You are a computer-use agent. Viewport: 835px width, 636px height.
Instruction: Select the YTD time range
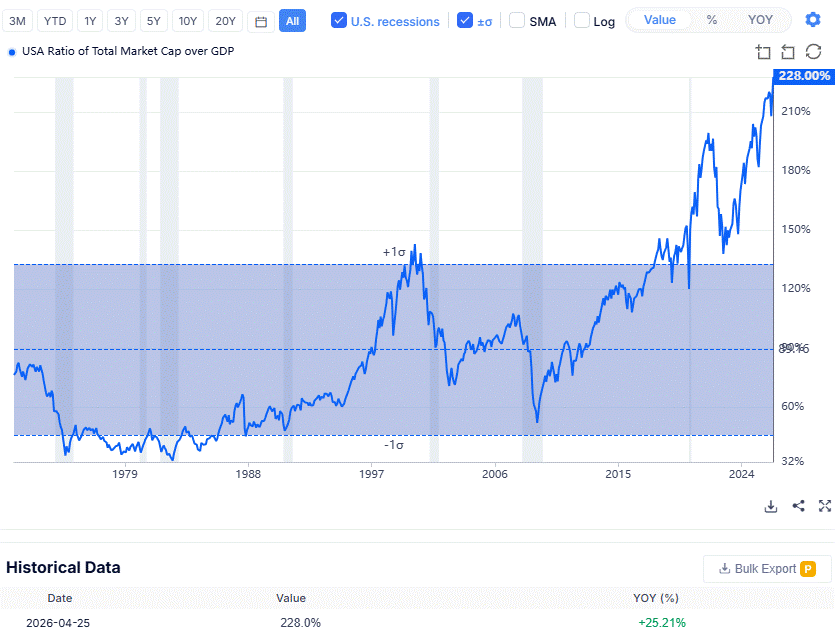point(55,21)
